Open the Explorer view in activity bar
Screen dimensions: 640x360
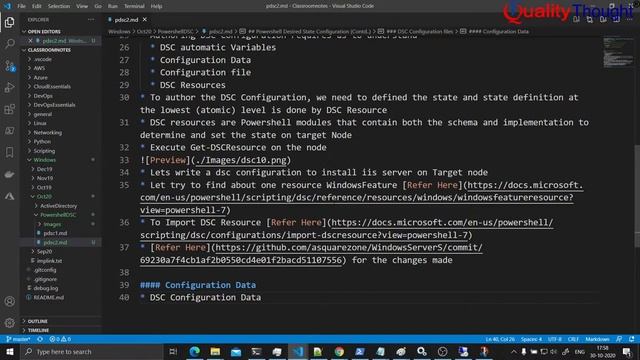[x=9, y=22]
